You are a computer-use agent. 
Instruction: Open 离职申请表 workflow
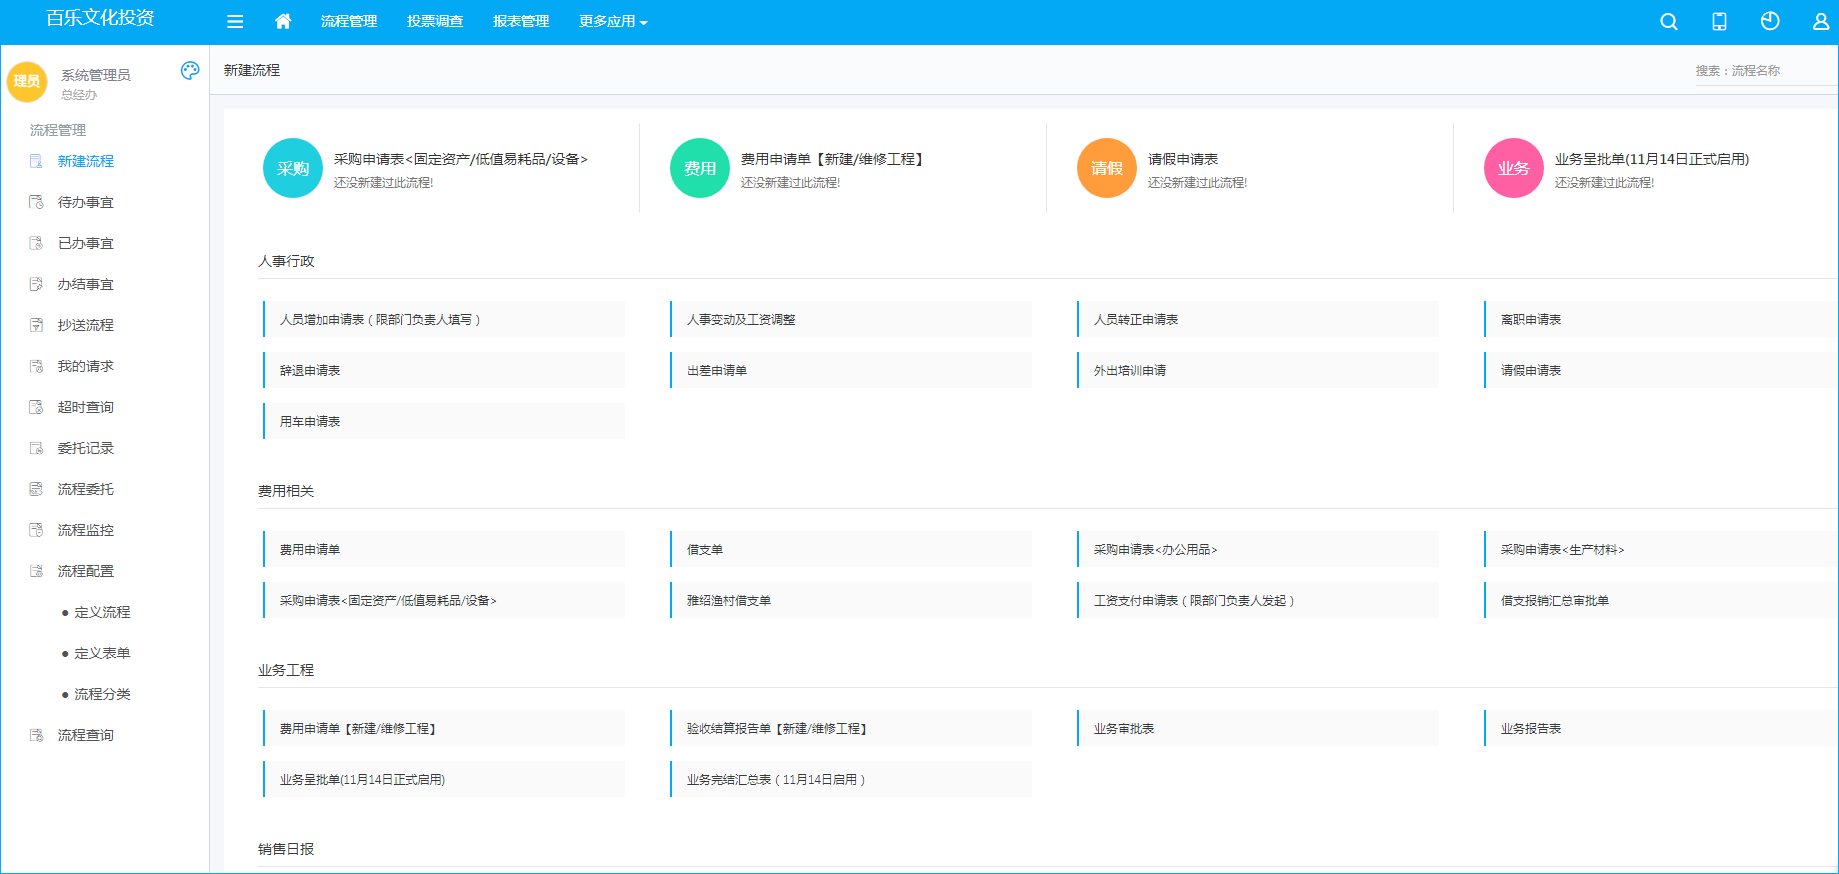coord(1661,319)
